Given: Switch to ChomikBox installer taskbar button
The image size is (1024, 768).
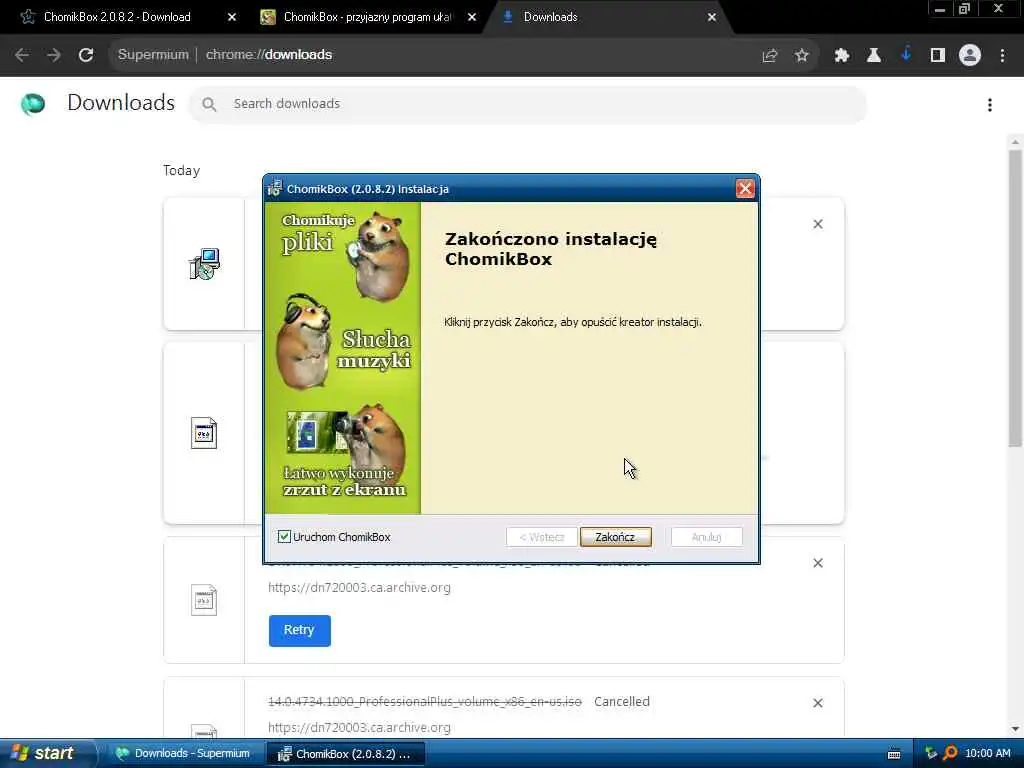Looking at the screenshot, I should [345, 754].
